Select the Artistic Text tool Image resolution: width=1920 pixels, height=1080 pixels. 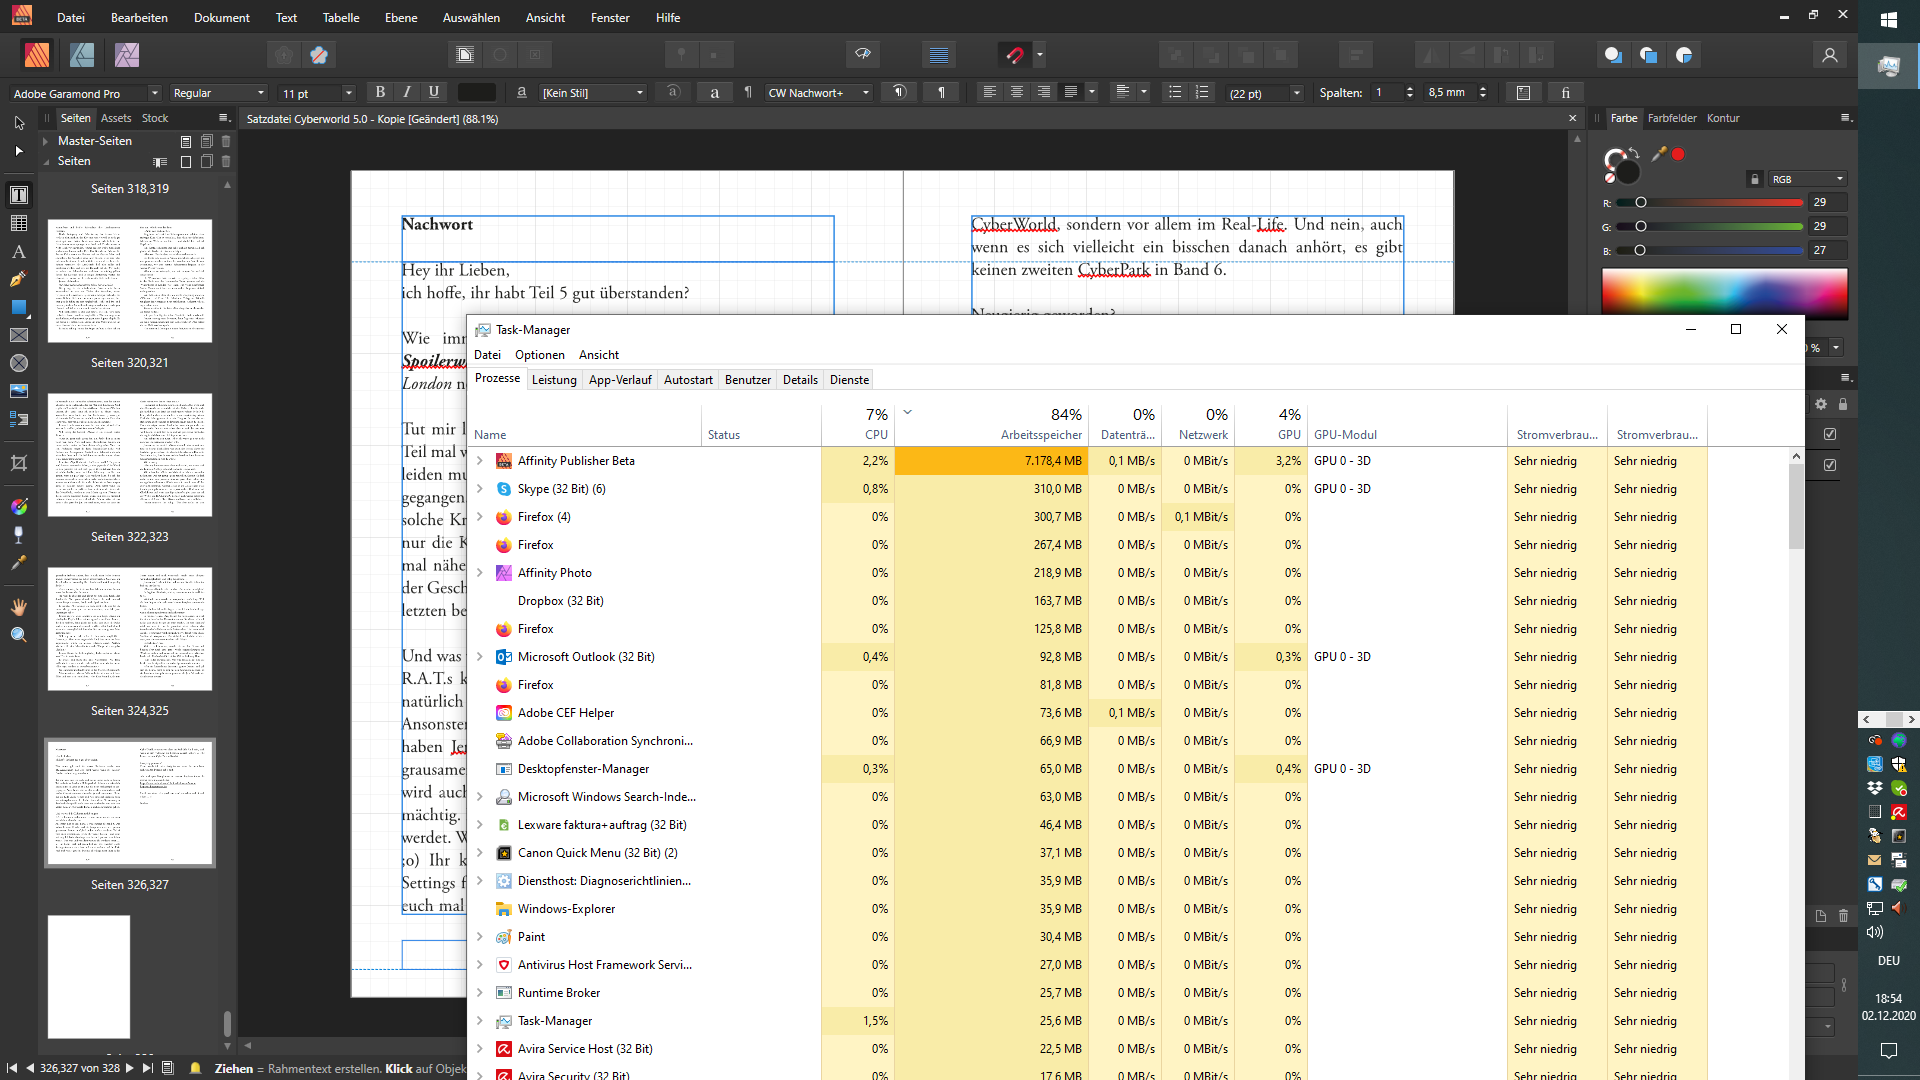pos(18,251)
